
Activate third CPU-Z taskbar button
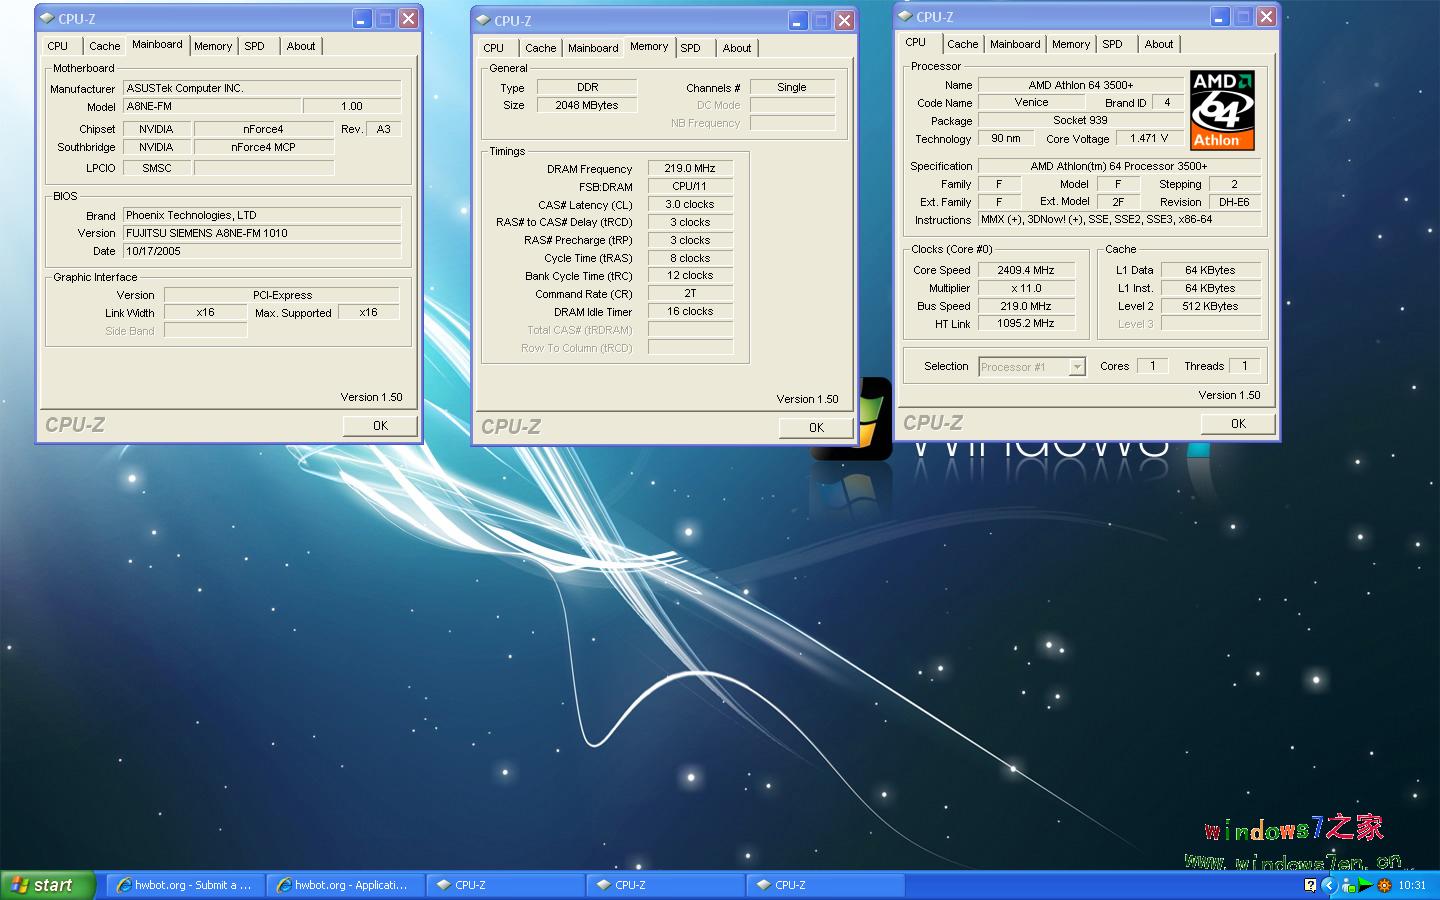coord(825,885)
